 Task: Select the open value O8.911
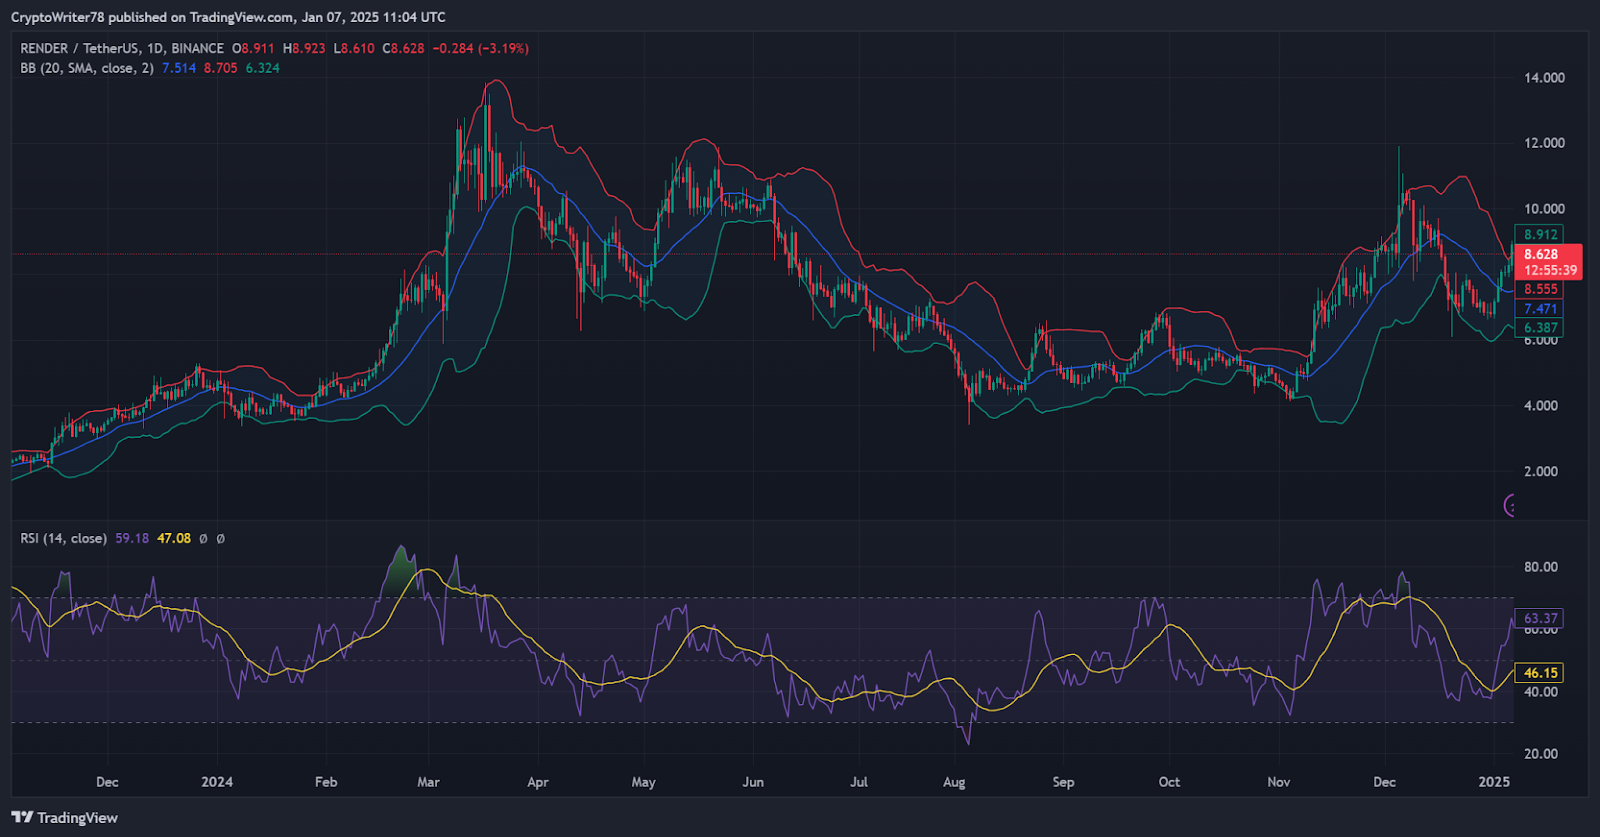(x=253, y=48)
